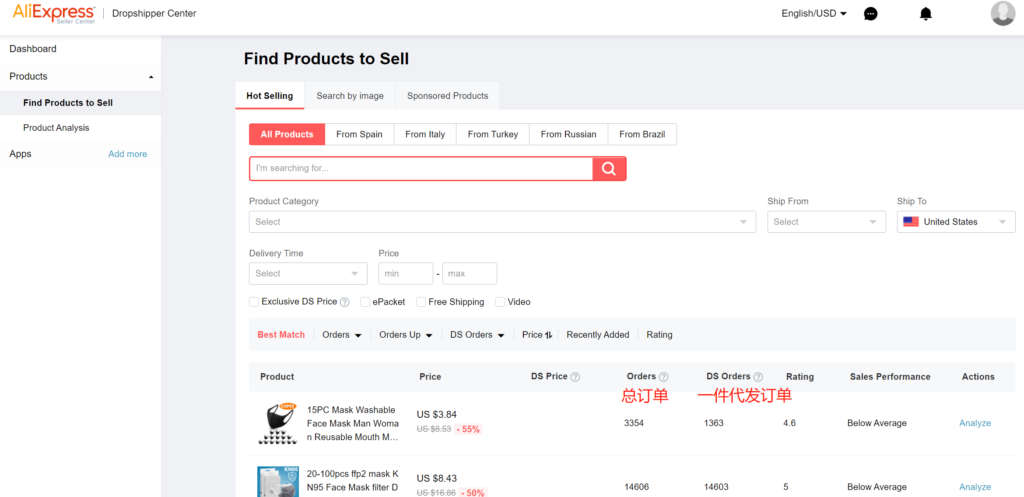
Task: Switch to the Hot Selling tab
Action: coord(270,95)
